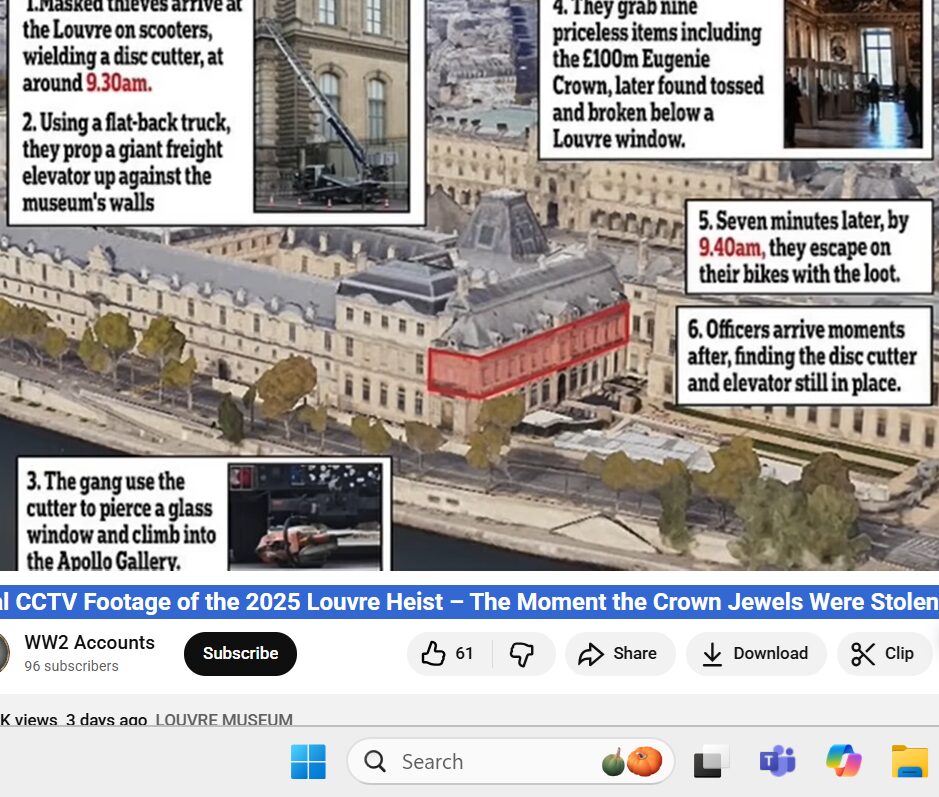Click the disc cutter photo in the video
This screenshot has width=939, height=797.
click(305, 515)
